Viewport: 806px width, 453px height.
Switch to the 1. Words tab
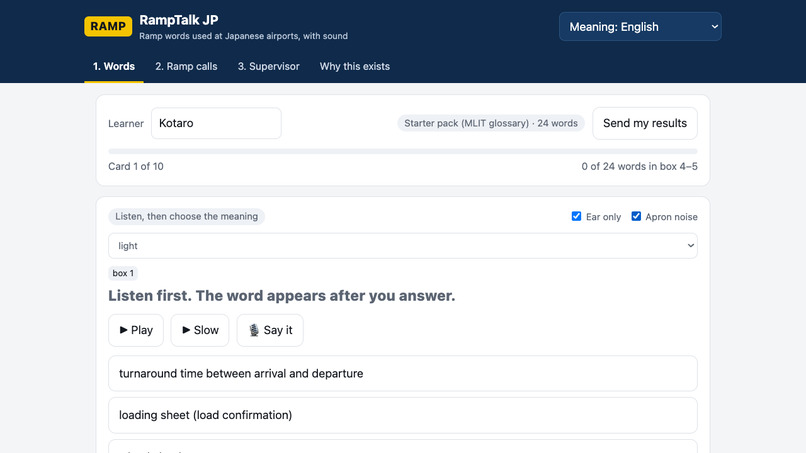coord(114,66)
